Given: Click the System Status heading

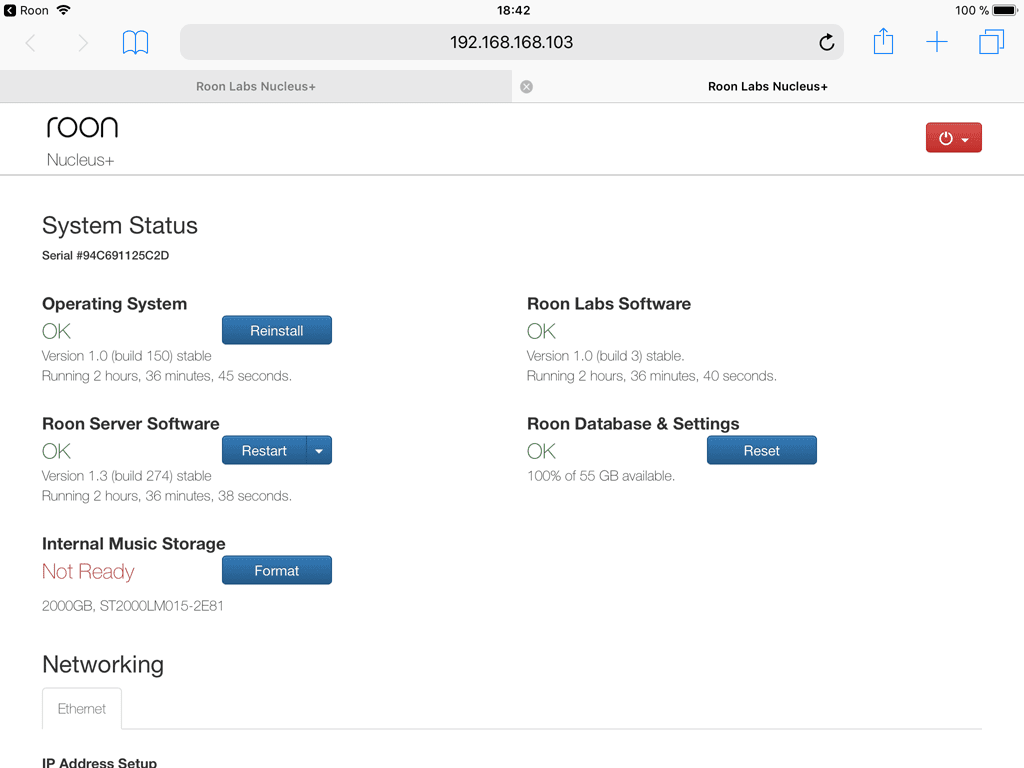Looking at the screenshot, I should click(x=120, y=226).
